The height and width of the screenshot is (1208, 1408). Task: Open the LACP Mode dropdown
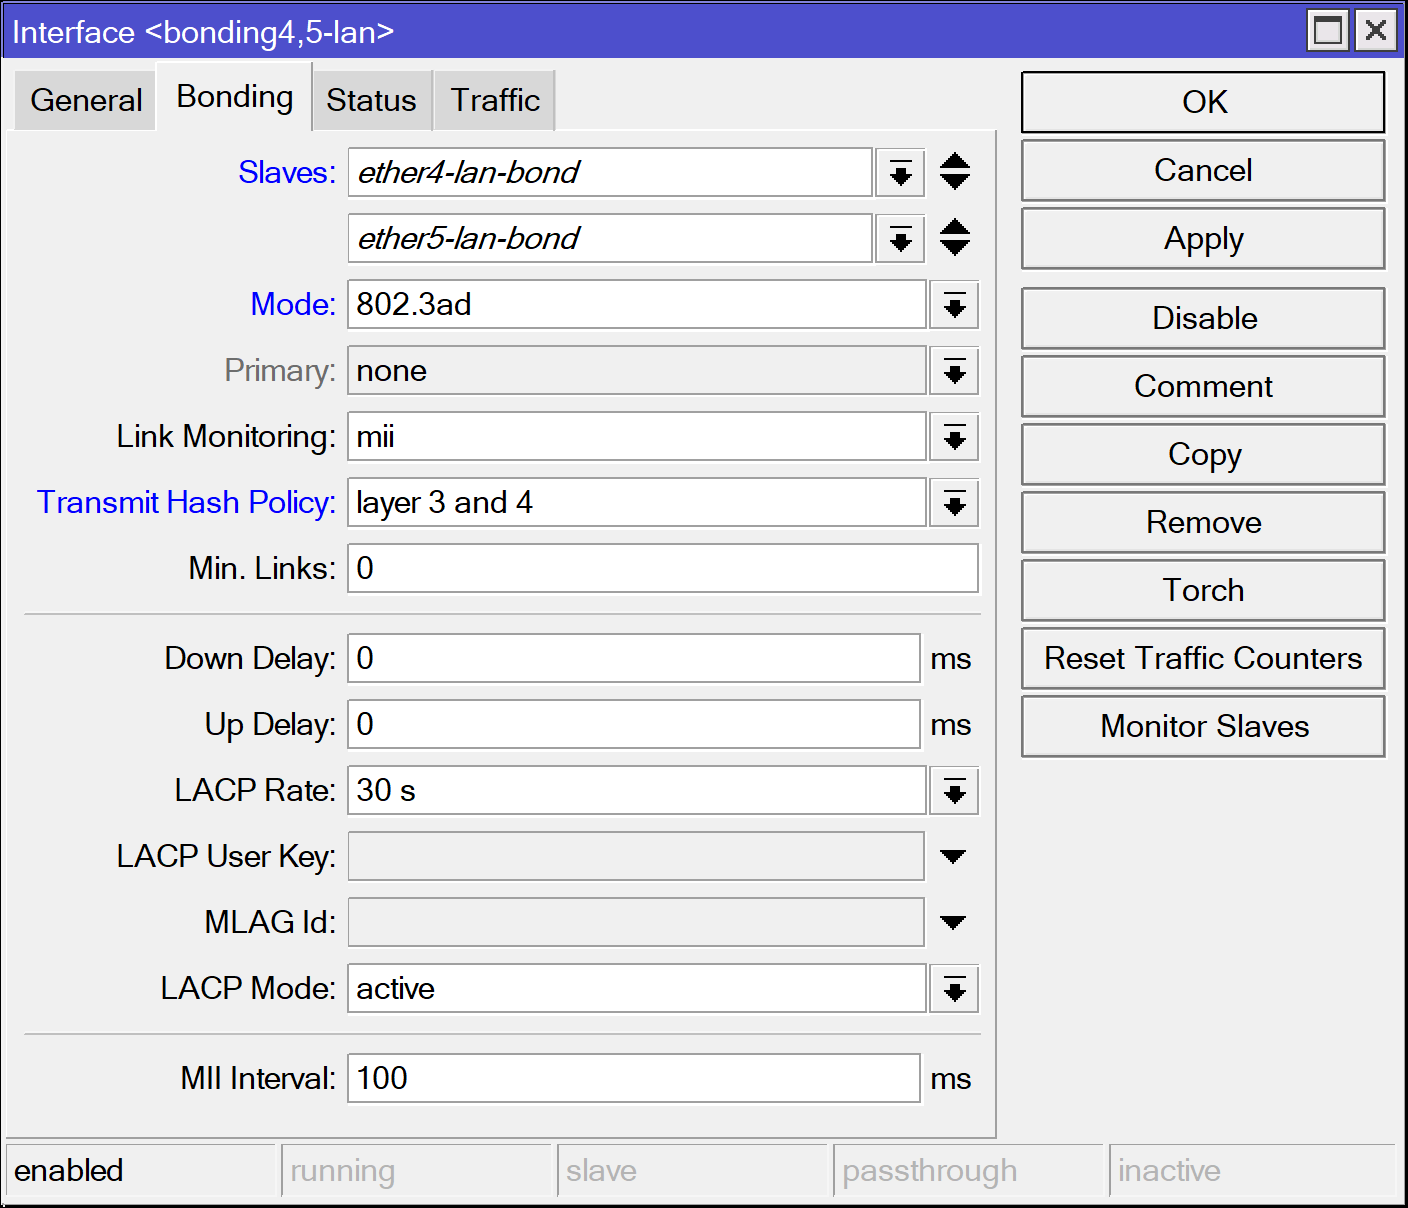click(x=954, y=989)
